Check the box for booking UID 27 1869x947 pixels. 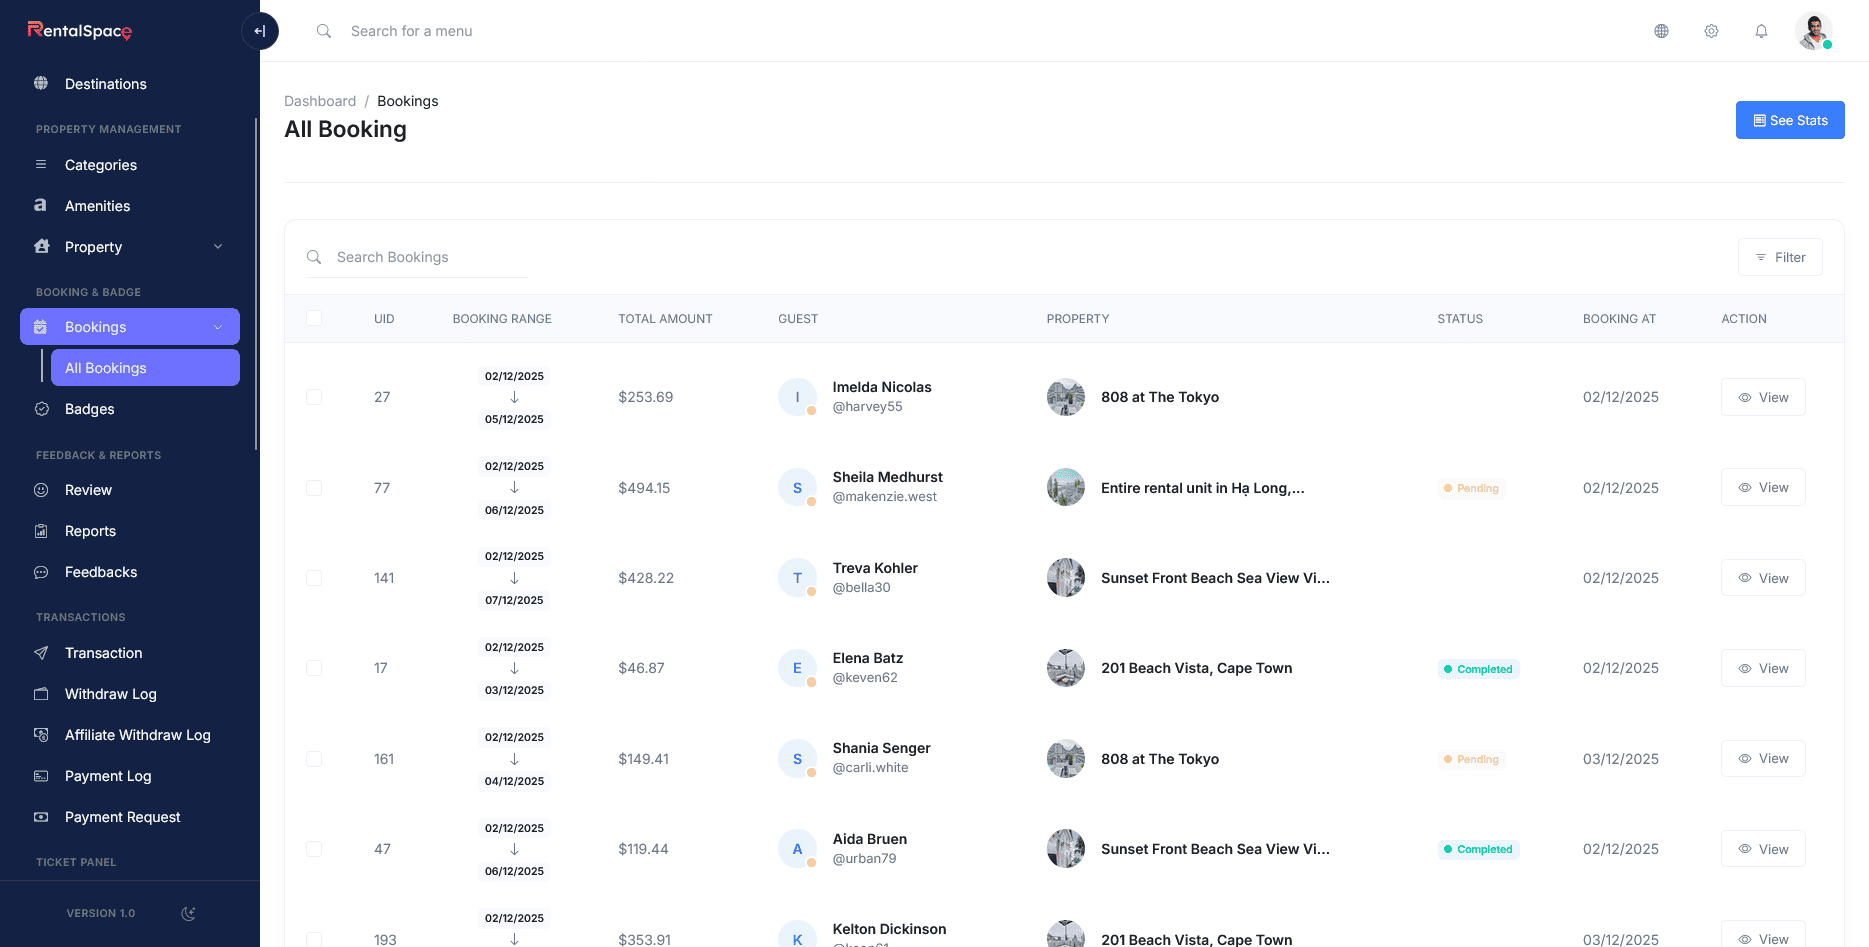(314, 397)
